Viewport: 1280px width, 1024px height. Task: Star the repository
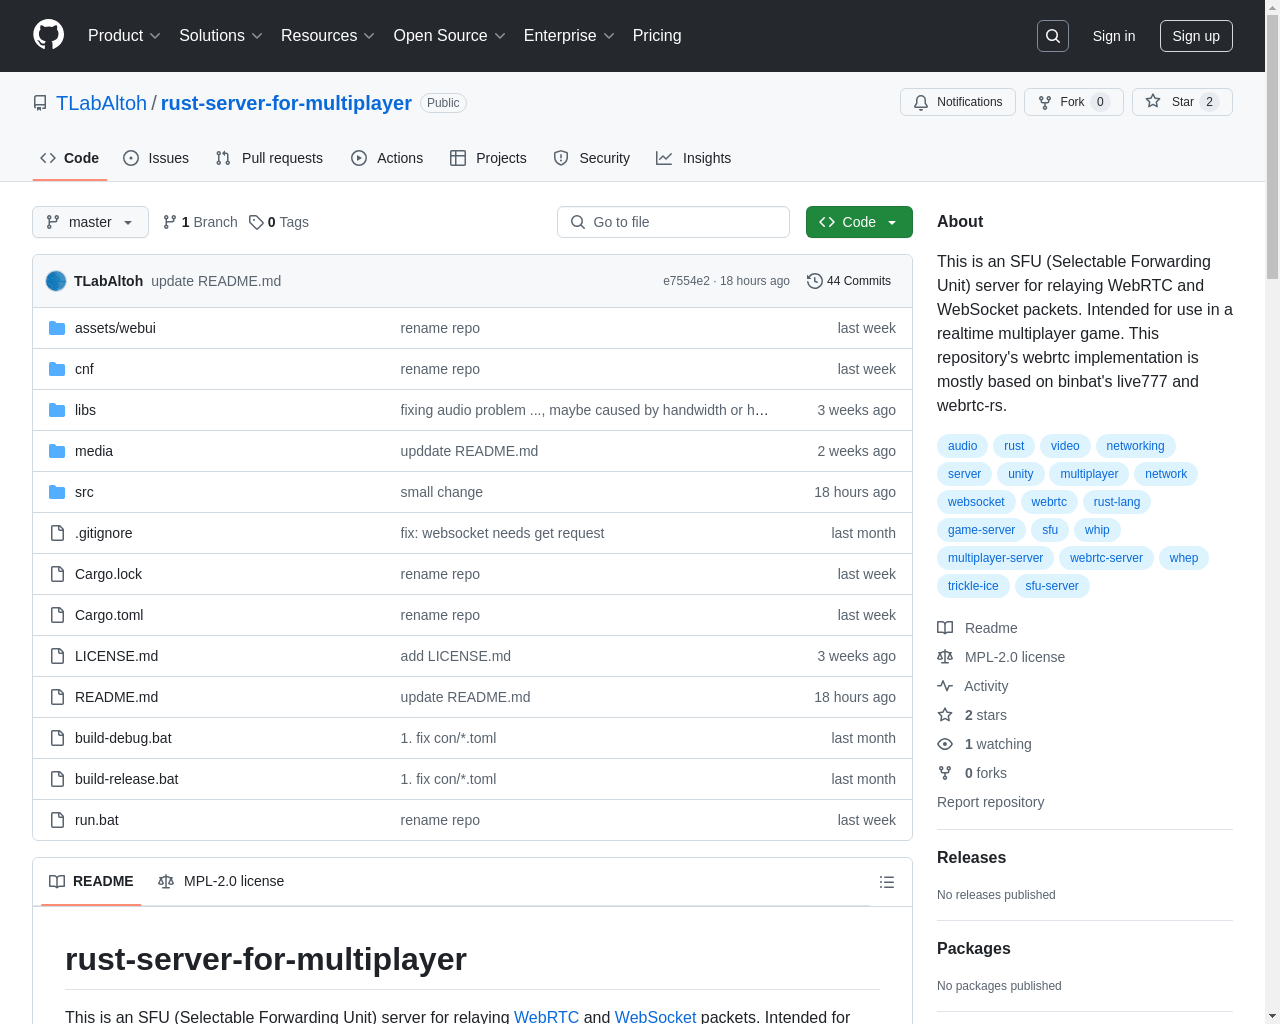tap(1182, 102)
